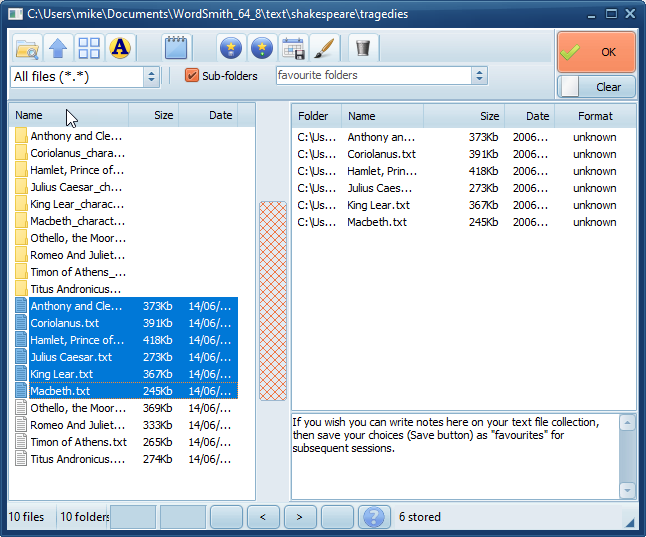Sort the left file list by Size column
This screenshot has width=646, height=537.
(155, 116)
